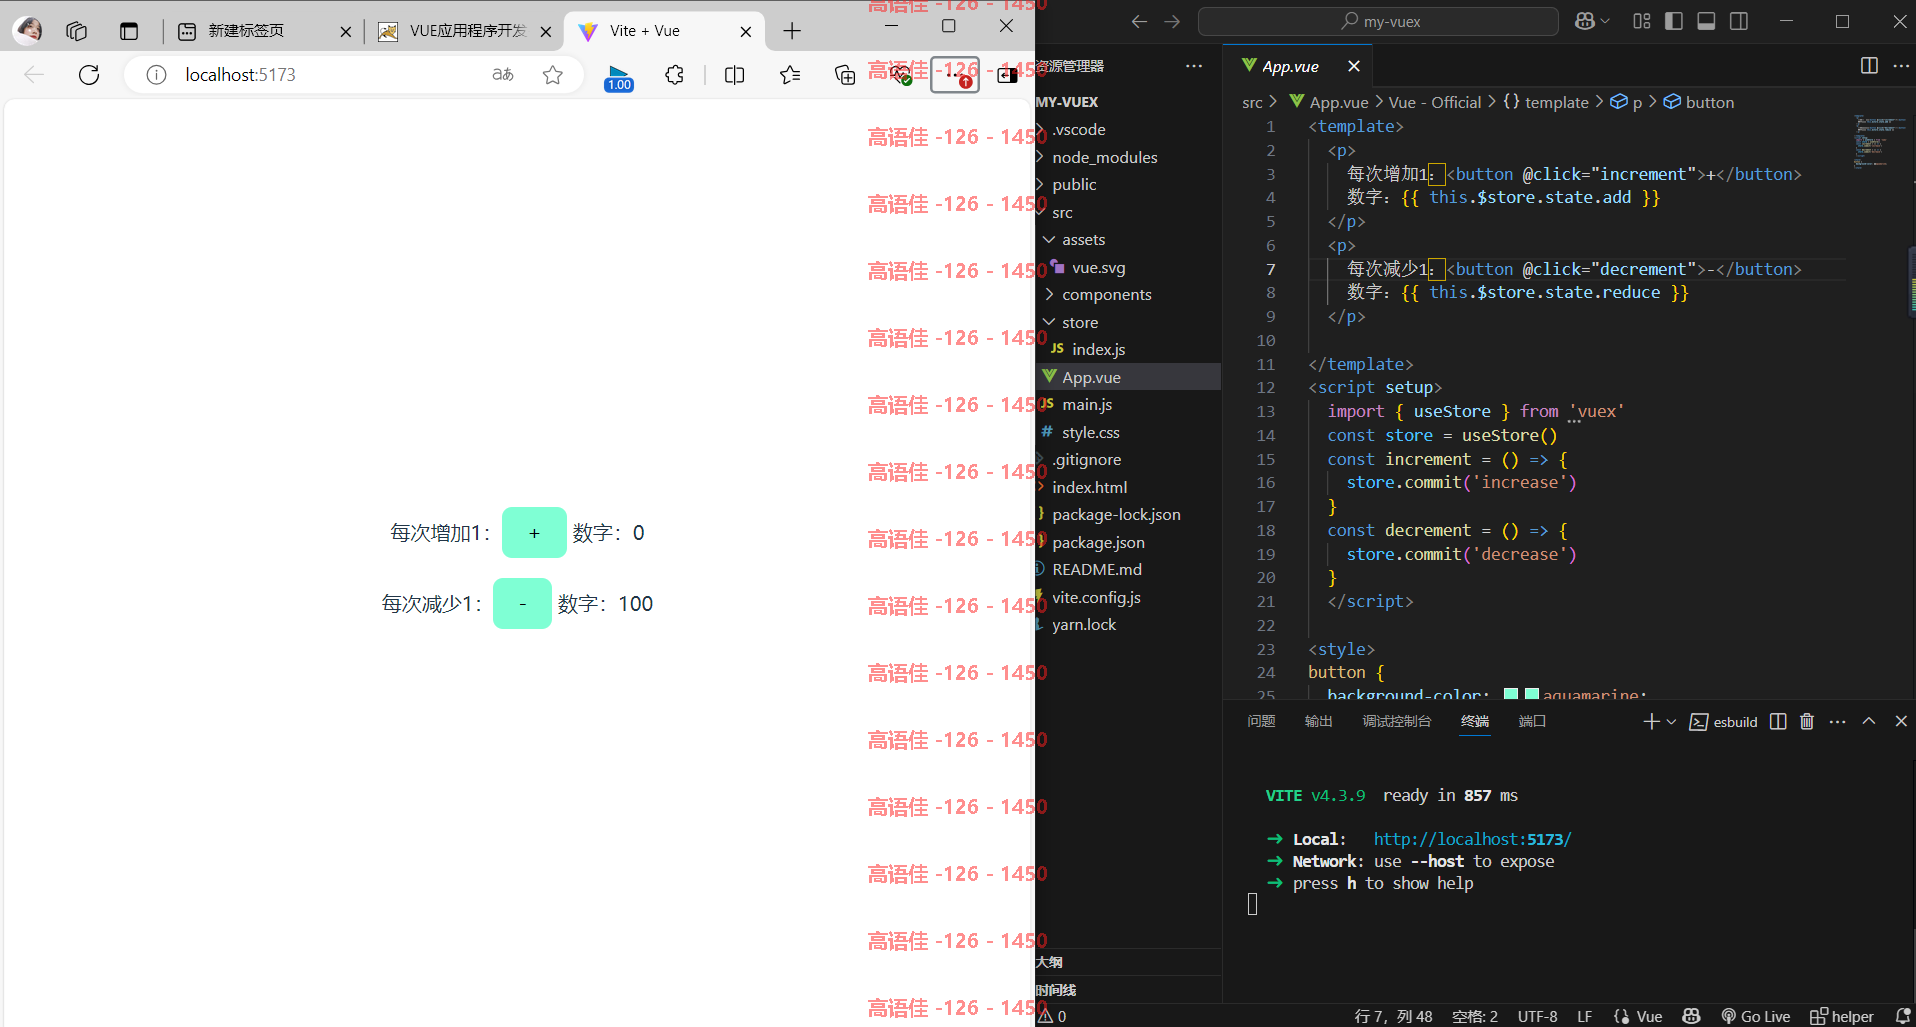Go forward in VS Code navigation
Viewport: 1916px width, 1027px height.
[1172, 21]
